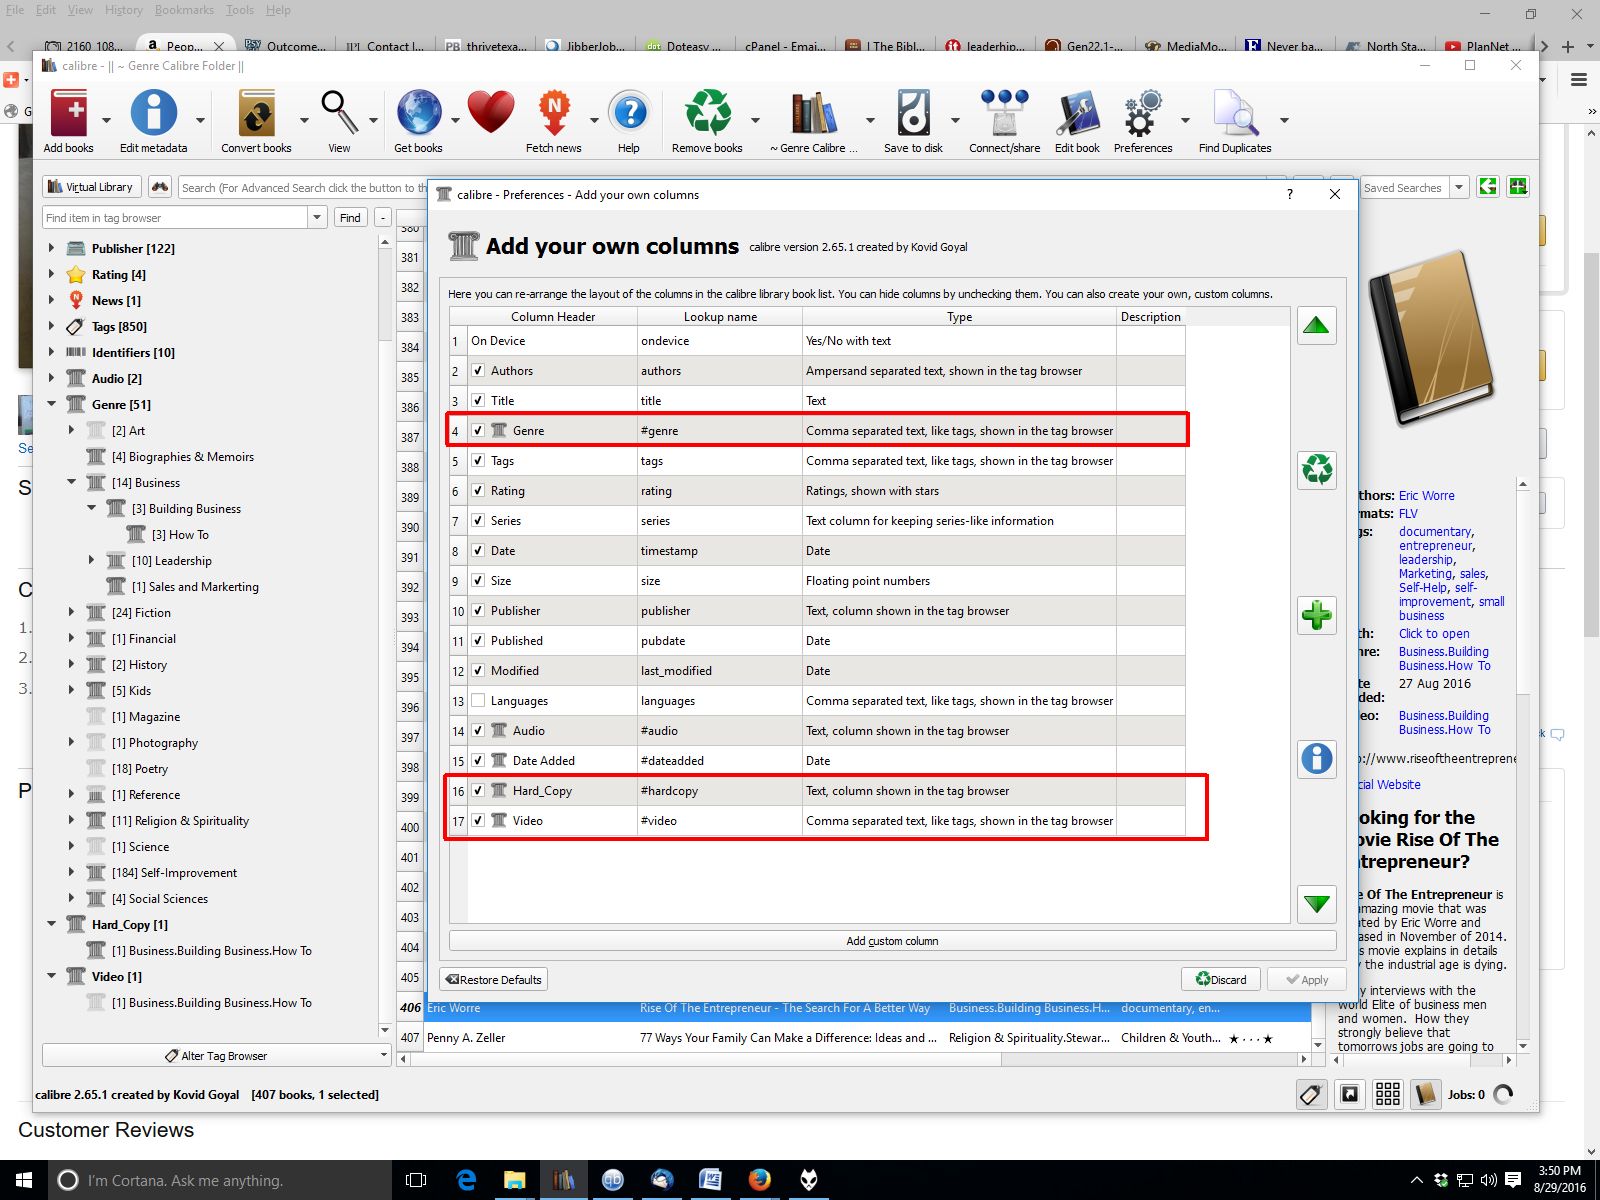Open the Find item in tag browser dropdown
1600x1200 pixels.
(317, 217)
